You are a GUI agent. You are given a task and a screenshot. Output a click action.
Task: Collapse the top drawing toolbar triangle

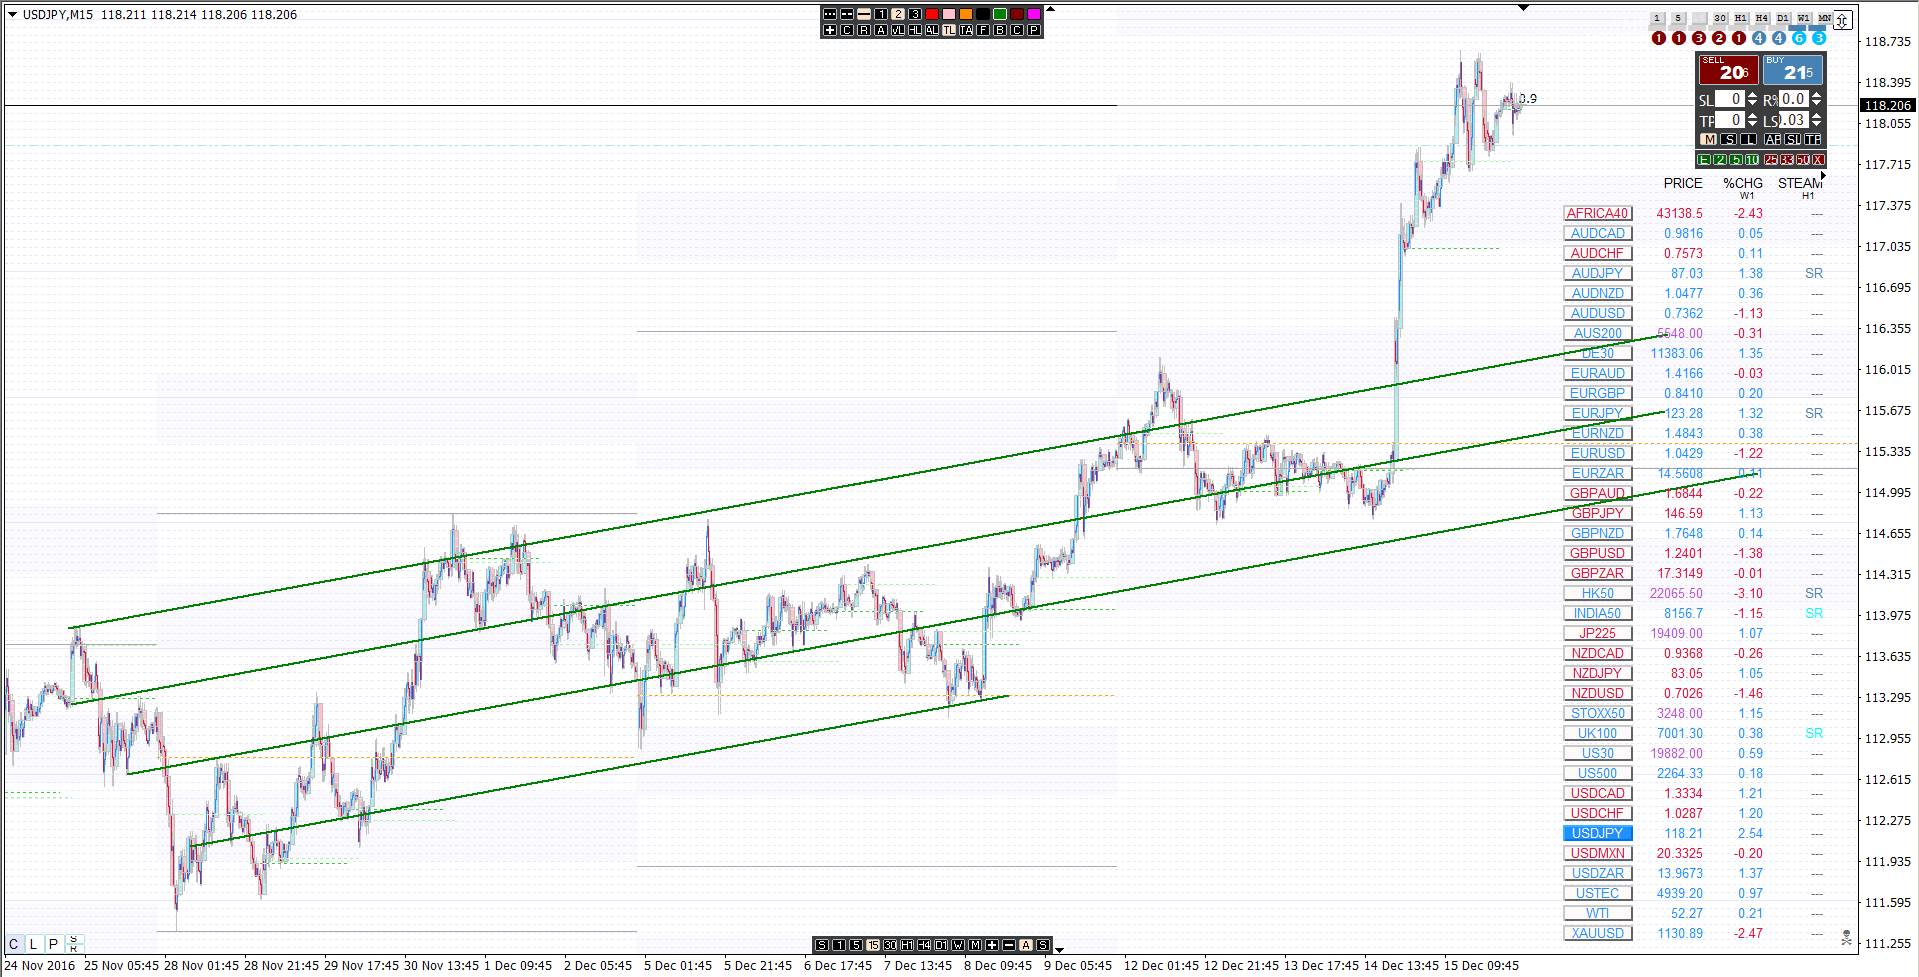[1050, 9]
